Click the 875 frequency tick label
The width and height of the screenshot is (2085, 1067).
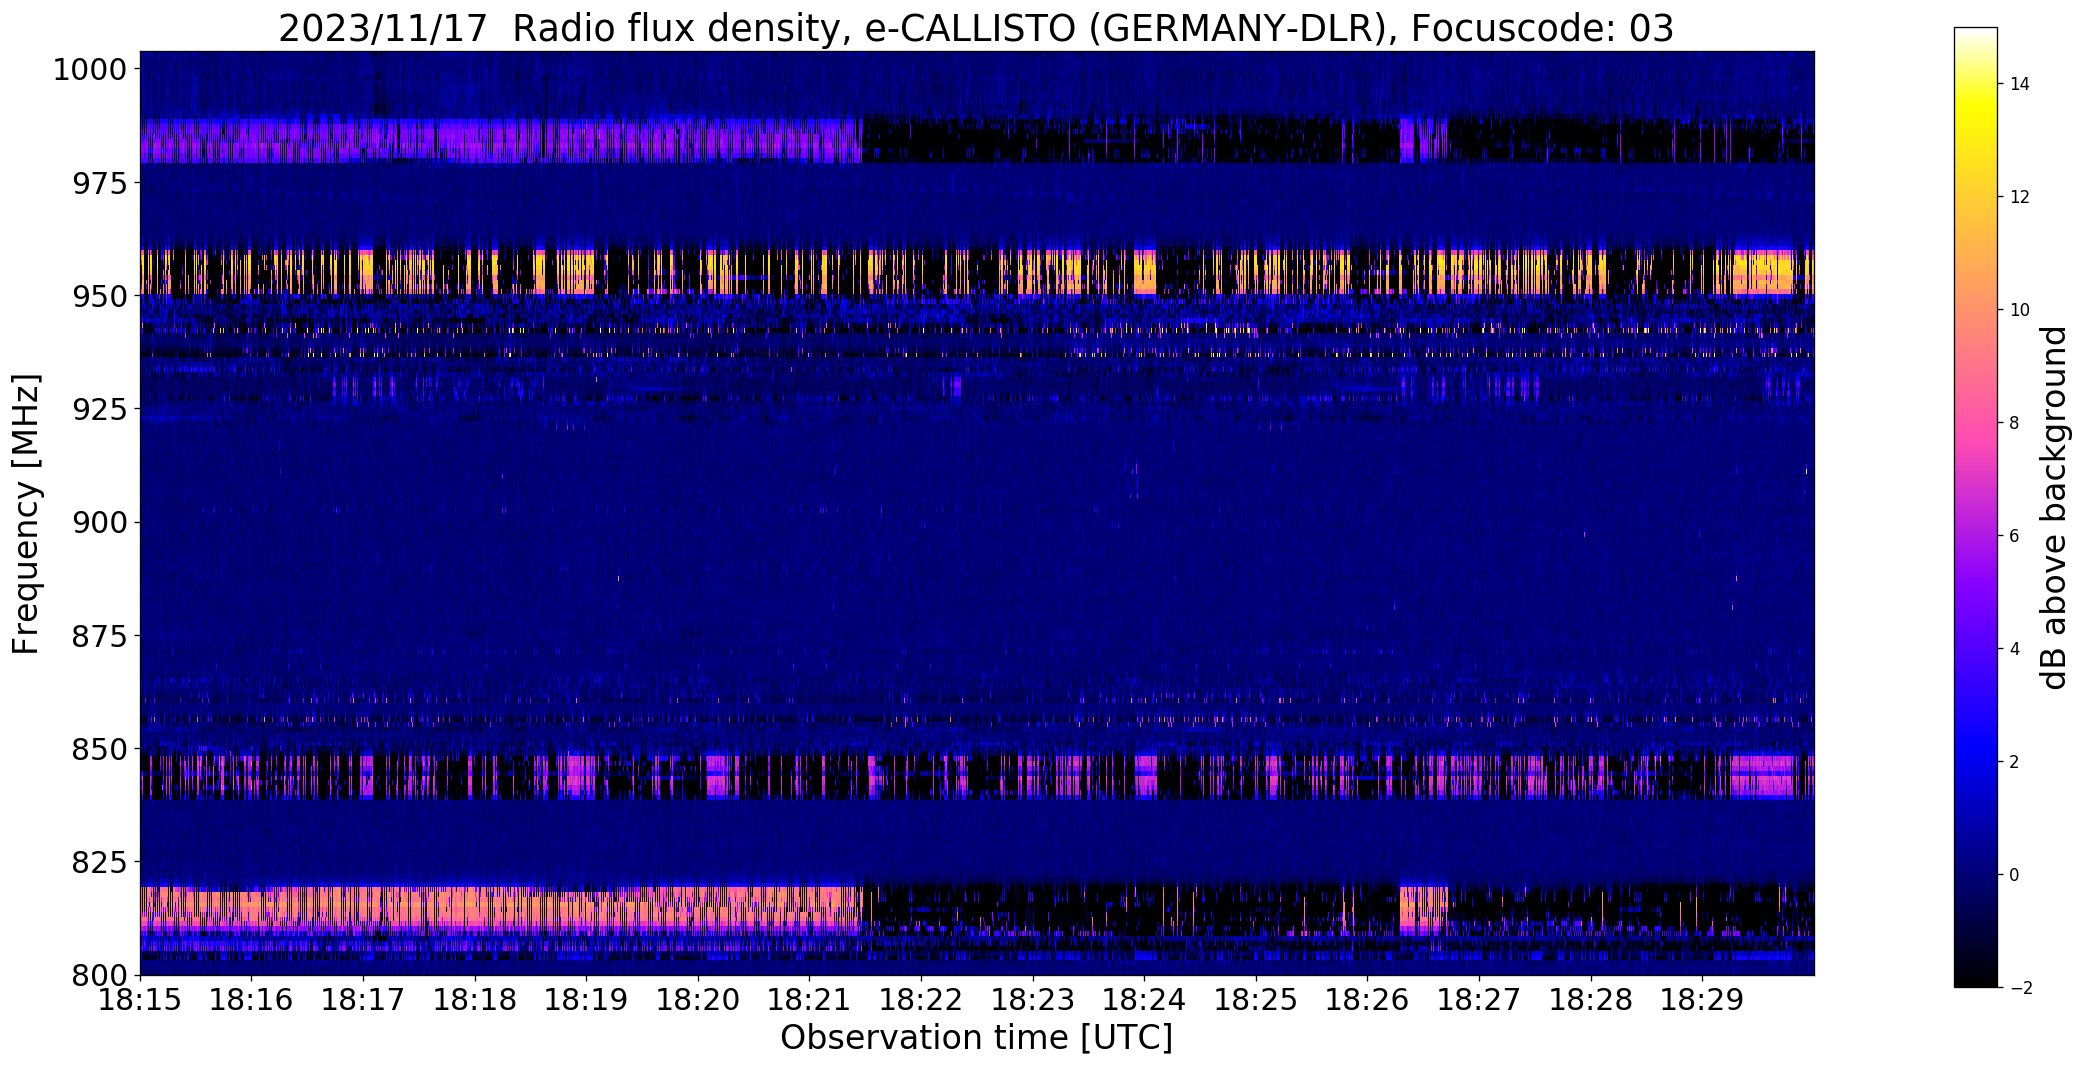click(x=99, y=636)
